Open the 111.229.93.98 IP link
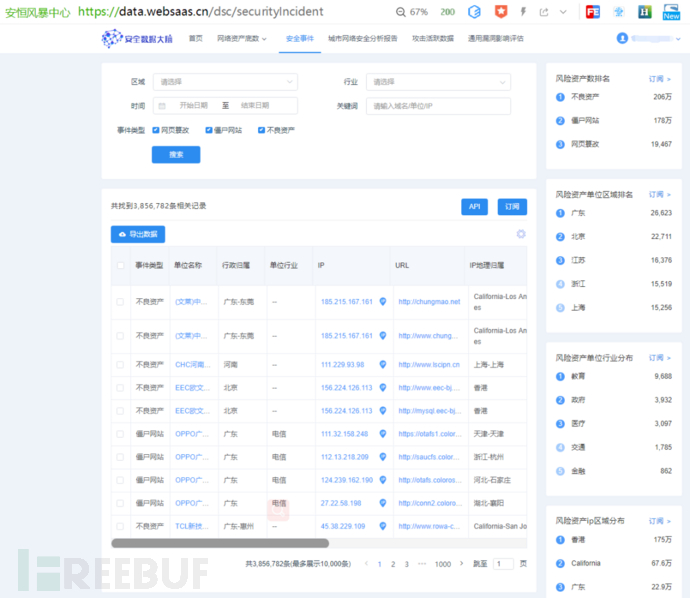Image resolution: width=690 pixels, height=598 pixels. pyautogui.click(x=342, y=365)
